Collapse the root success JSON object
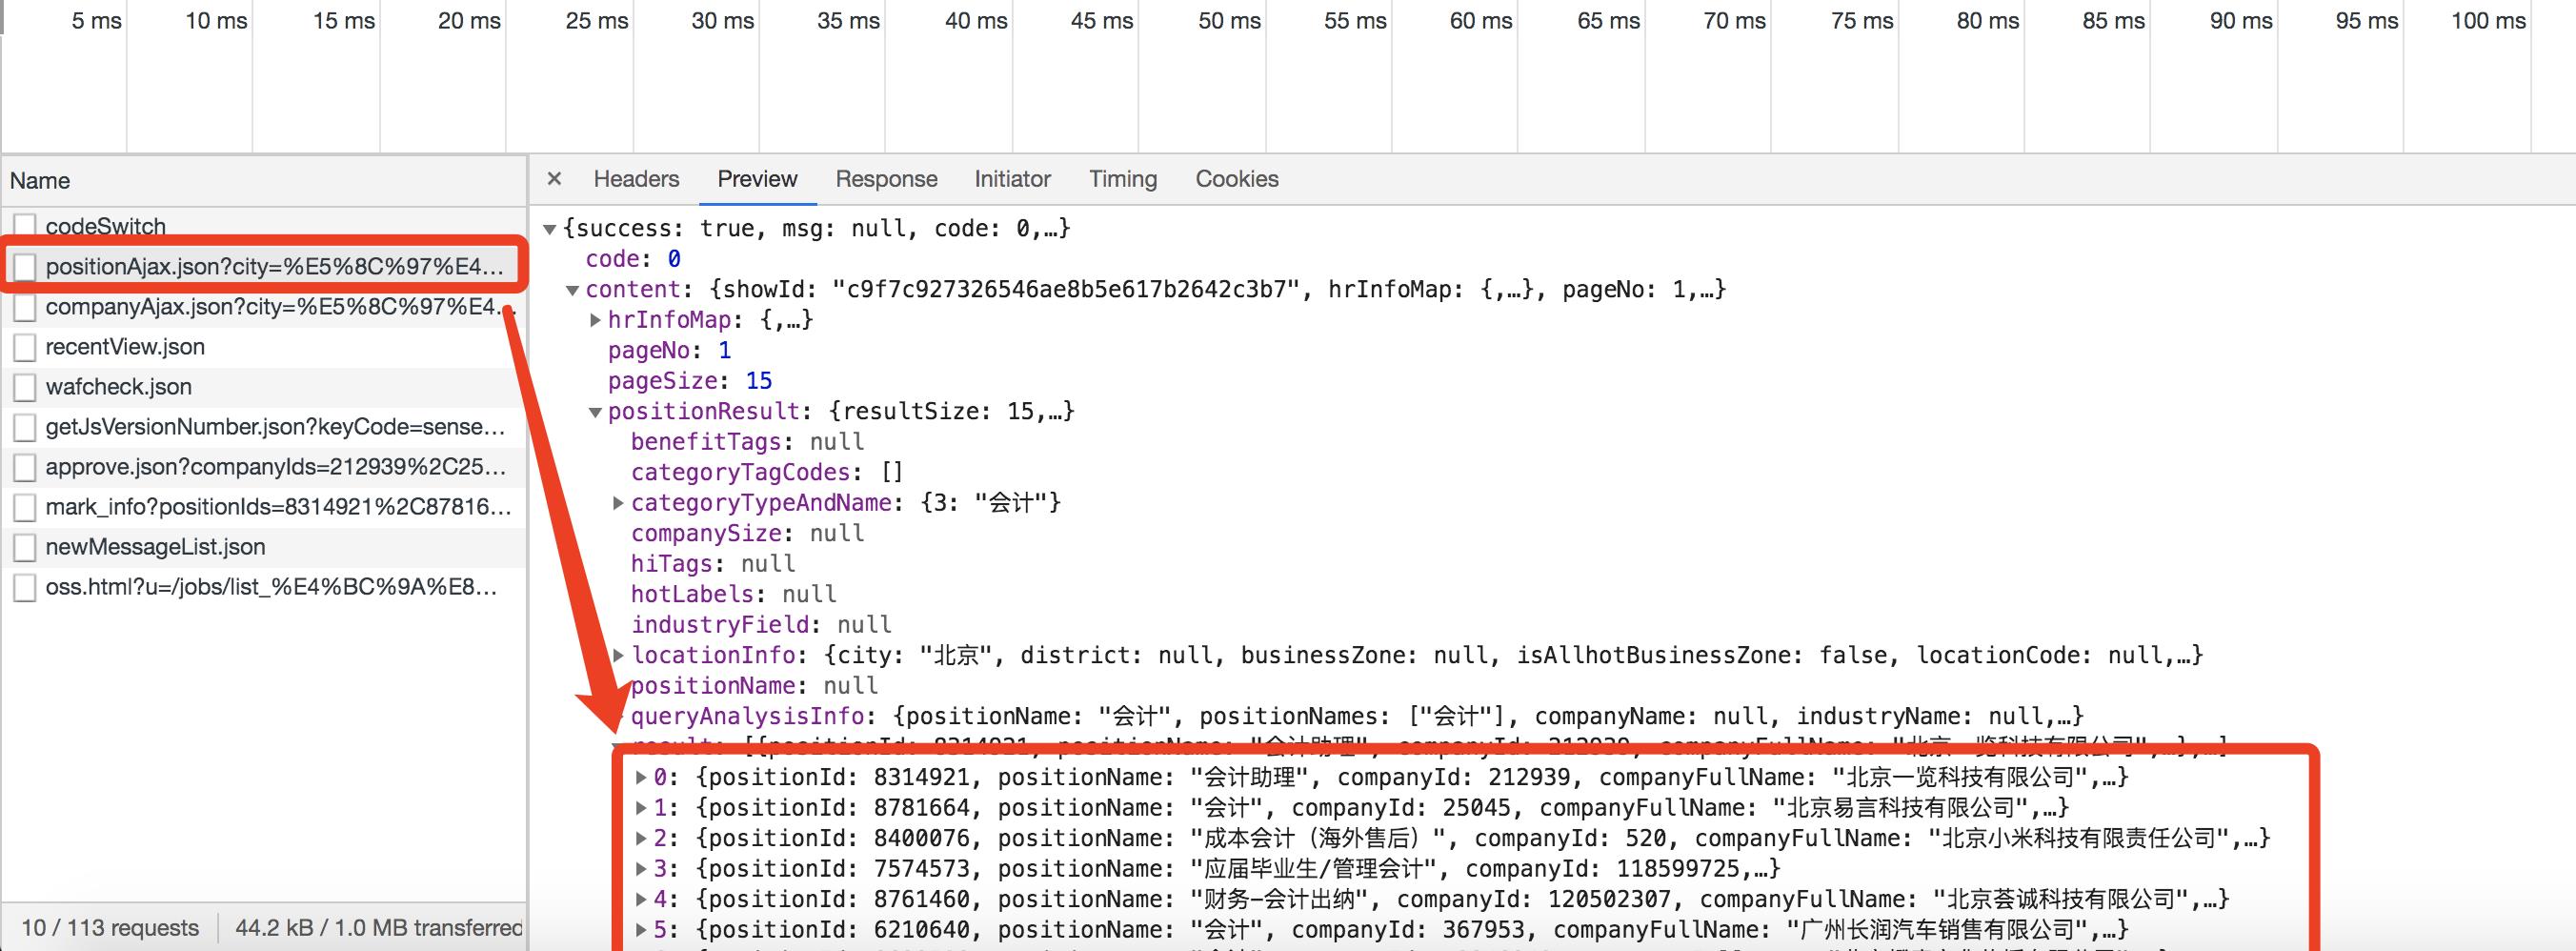This screenshot has width=2576, height=951. pyautogui.click(x=549, y=229)
